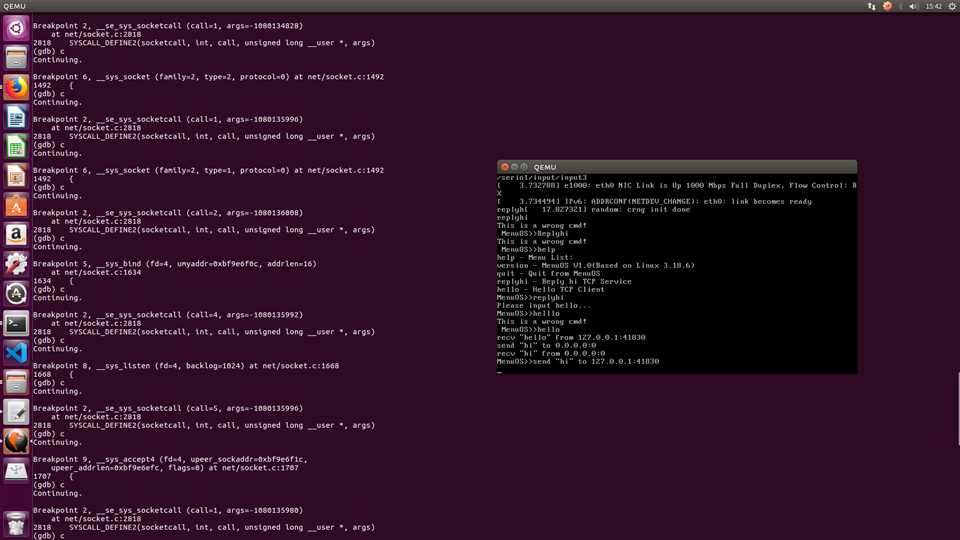Click 'recv "hello" from 127.0.0.1:41830' in QEMU
This screenshot has width=960, height=540.
tap(571, 337)
